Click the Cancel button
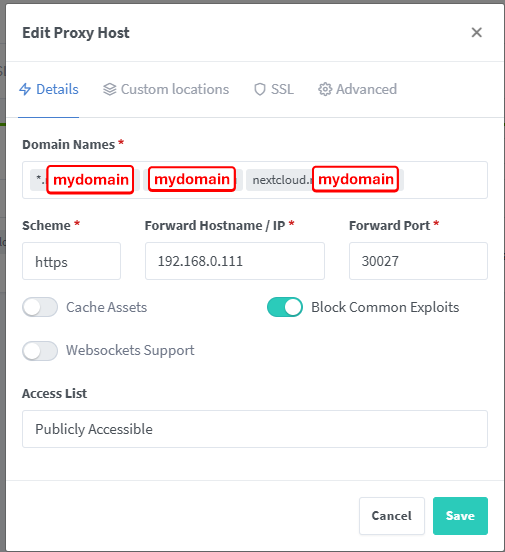The height and width of the screenshot is (552, 505). pyautogui.click(x=392, y=516)
